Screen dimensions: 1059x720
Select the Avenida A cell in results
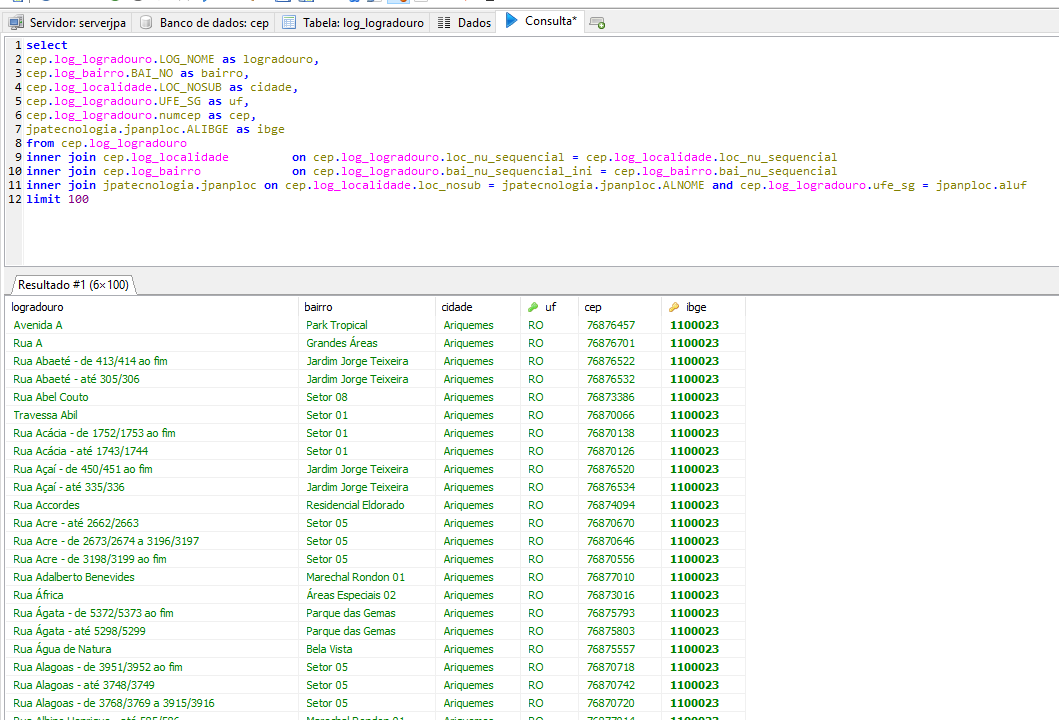point(38,325)
